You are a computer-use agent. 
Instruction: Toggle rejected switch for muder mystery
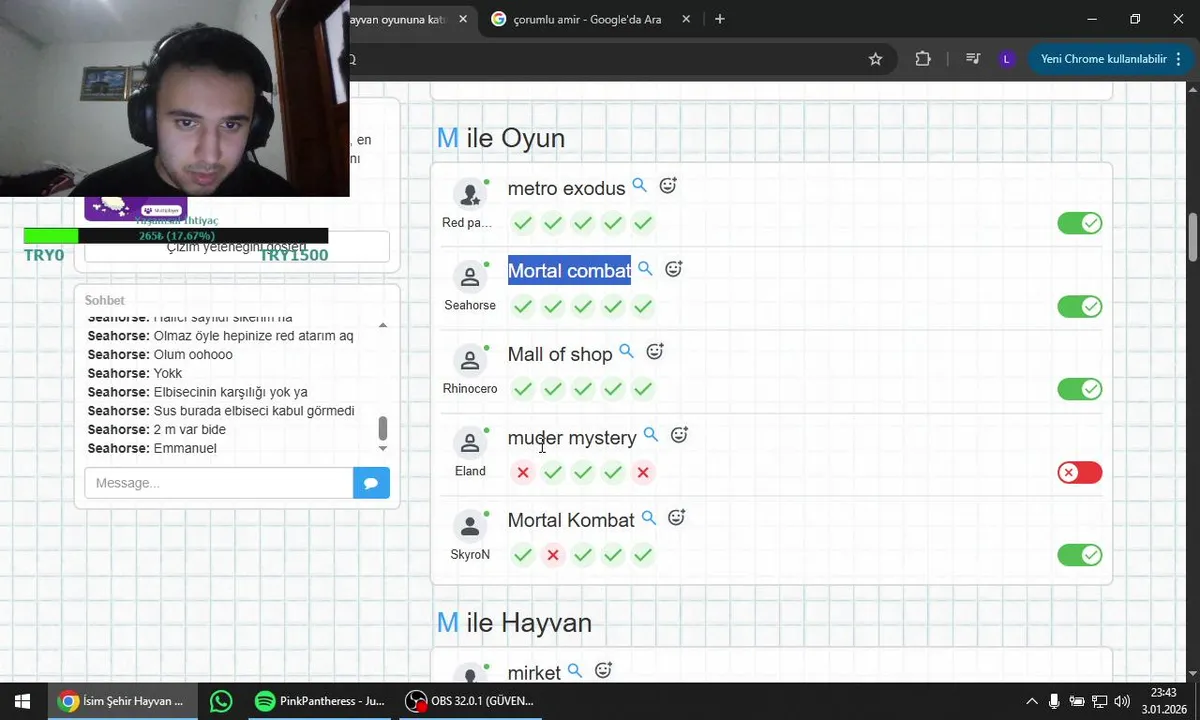pyautogui.click(x=1079, y=472)
